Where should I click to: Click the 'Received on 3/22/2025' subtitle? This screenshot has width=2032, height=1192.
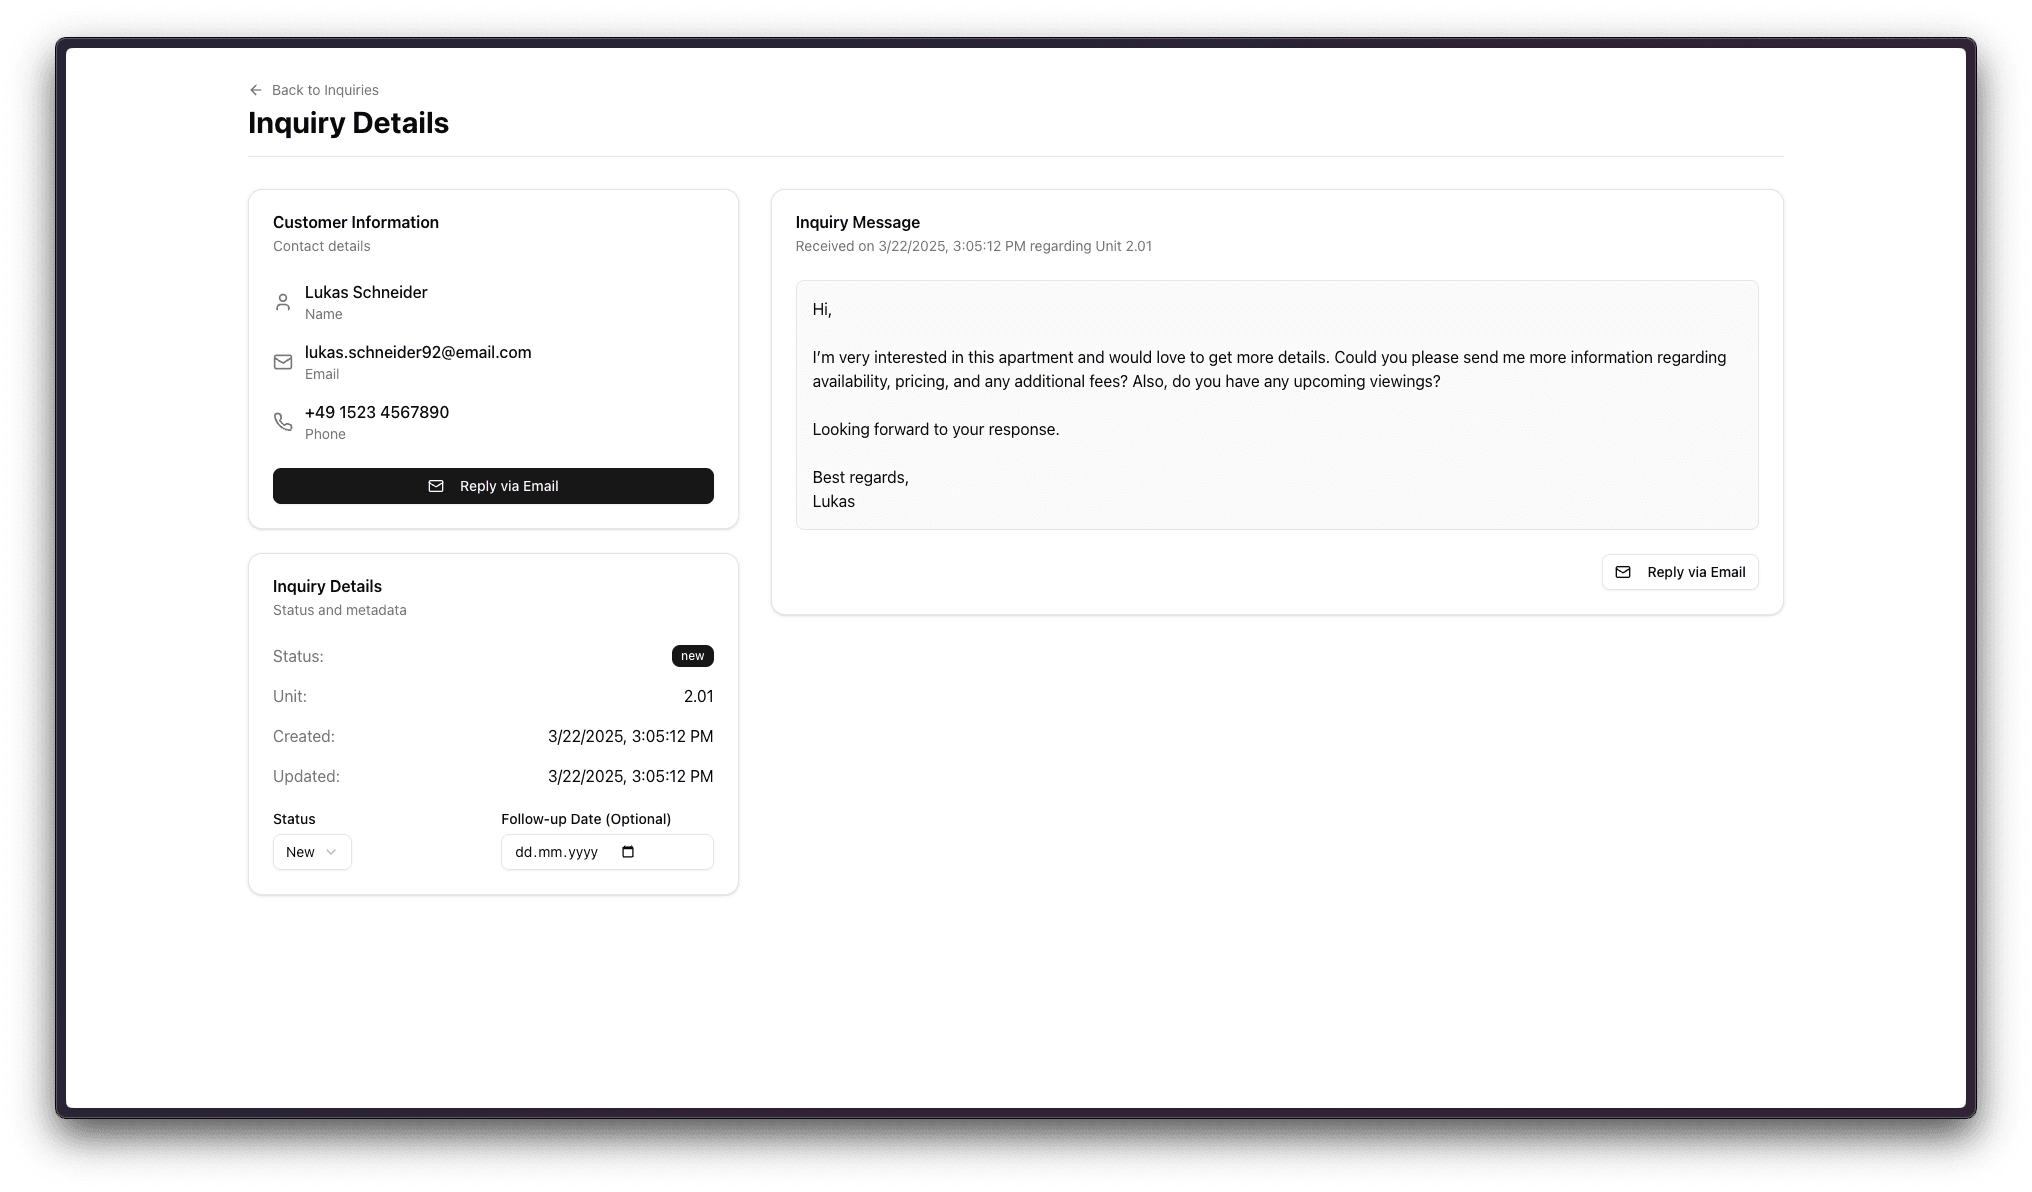click(x=974, y=246)
